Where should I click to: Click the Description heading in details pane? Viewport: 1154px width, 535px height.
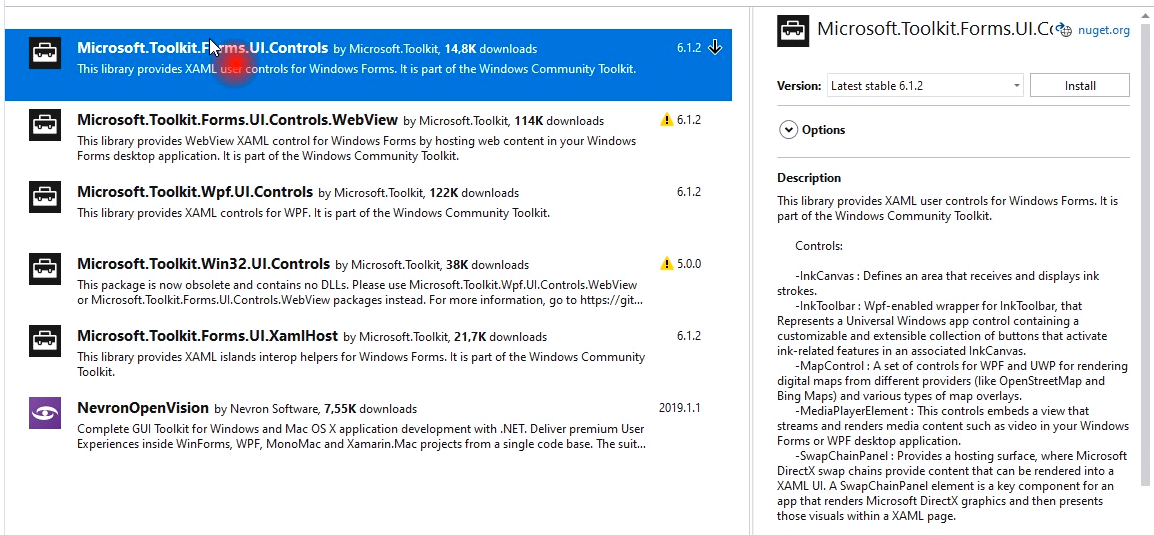coord(809,178)
